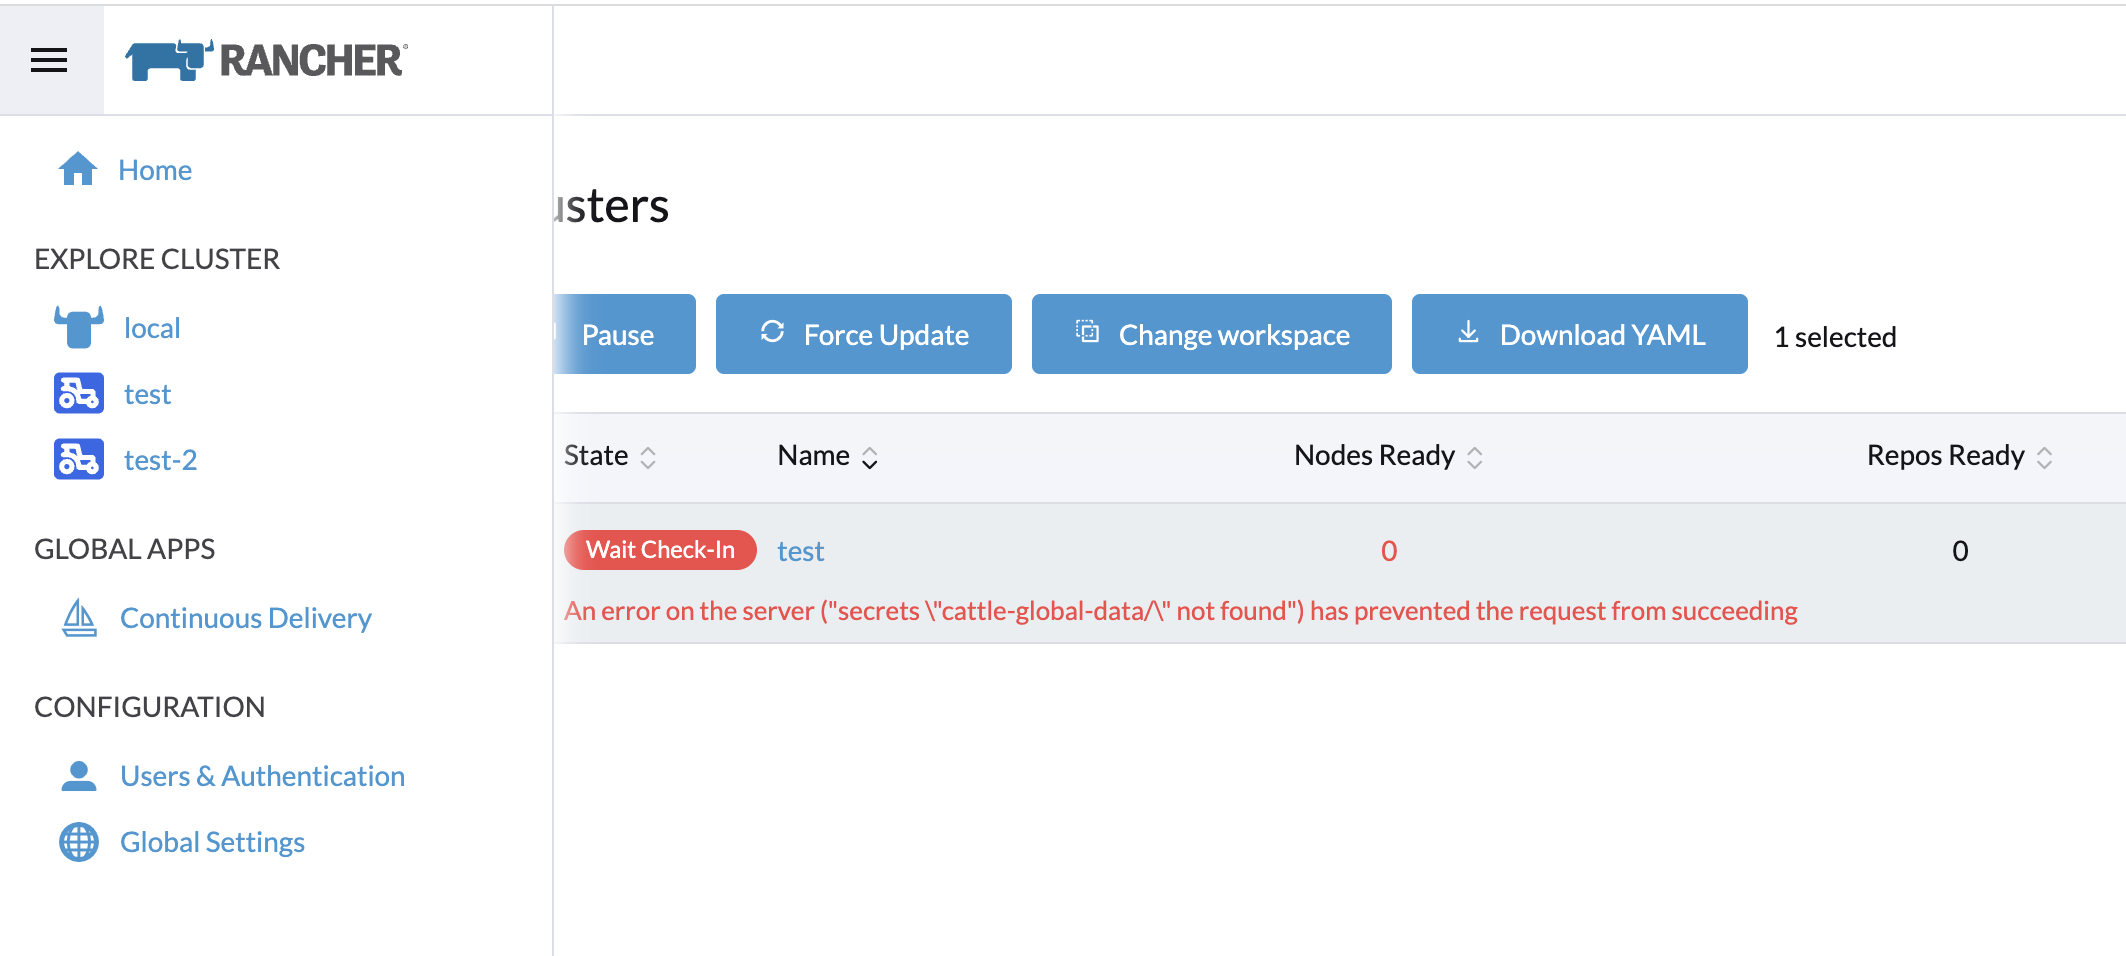
Task: Click the Continuous Delivery sailboat icon
Action: [79, 617]
